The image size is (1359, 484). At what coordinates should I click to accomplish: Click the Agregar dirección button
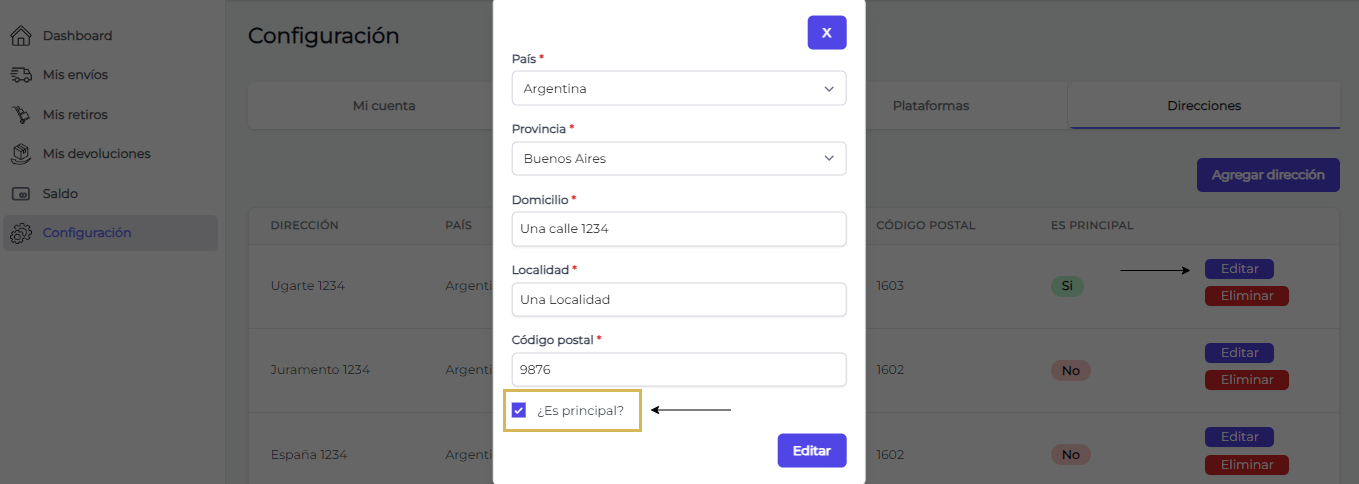pyautogui.click(x=1268, y=175)
